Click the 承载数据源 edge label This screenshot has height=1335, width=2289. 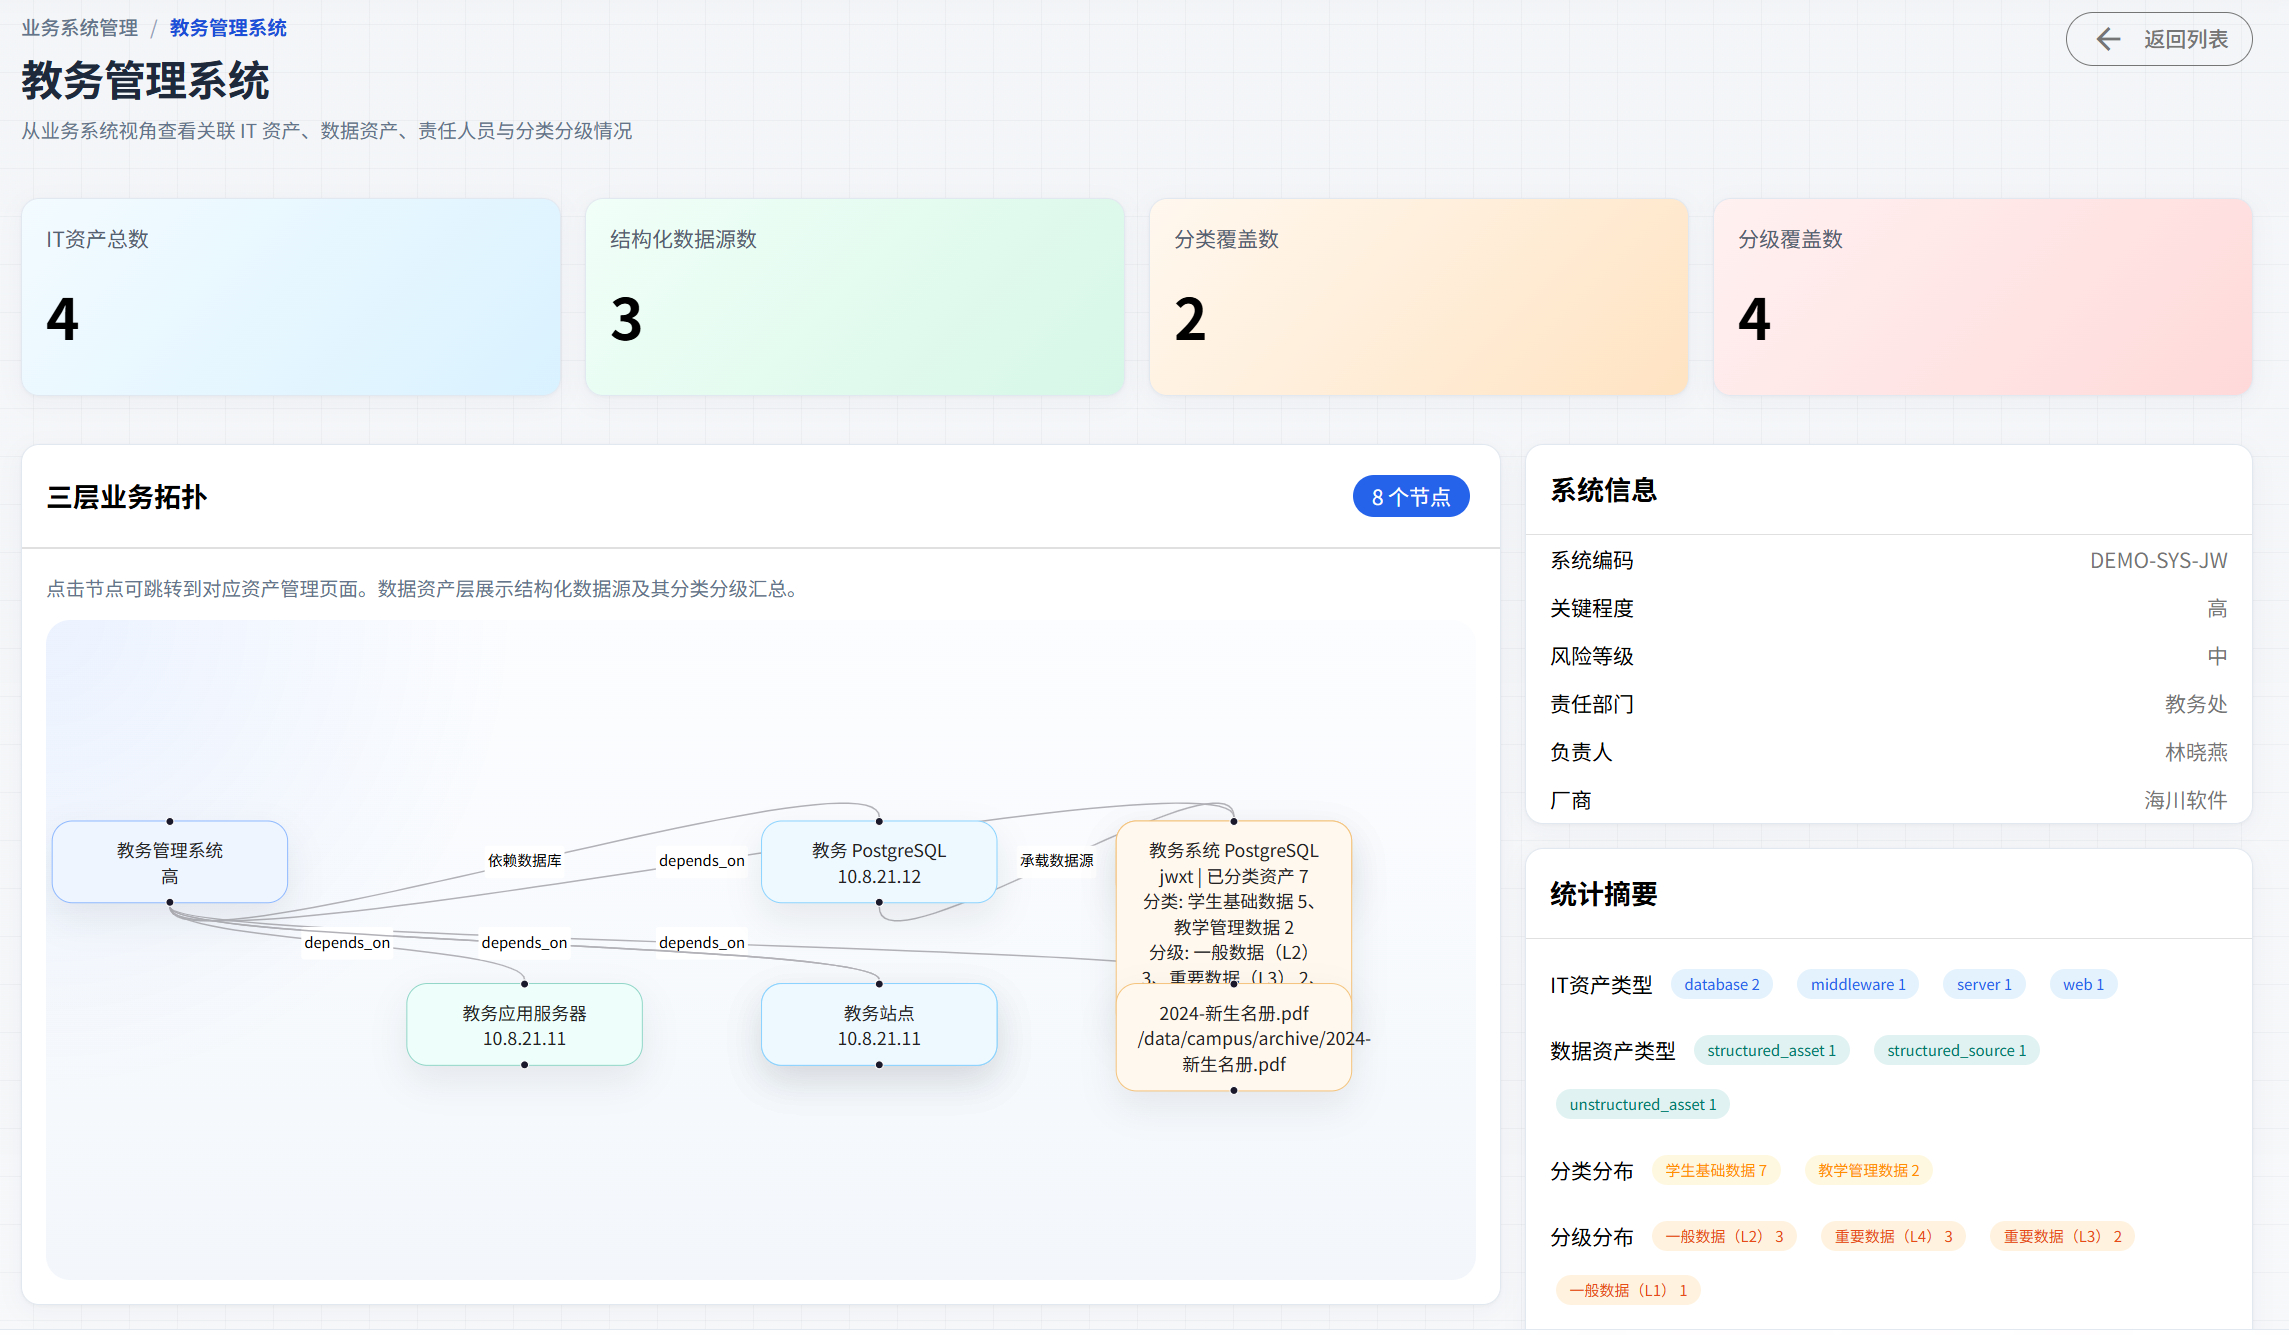coord(1056,860)
